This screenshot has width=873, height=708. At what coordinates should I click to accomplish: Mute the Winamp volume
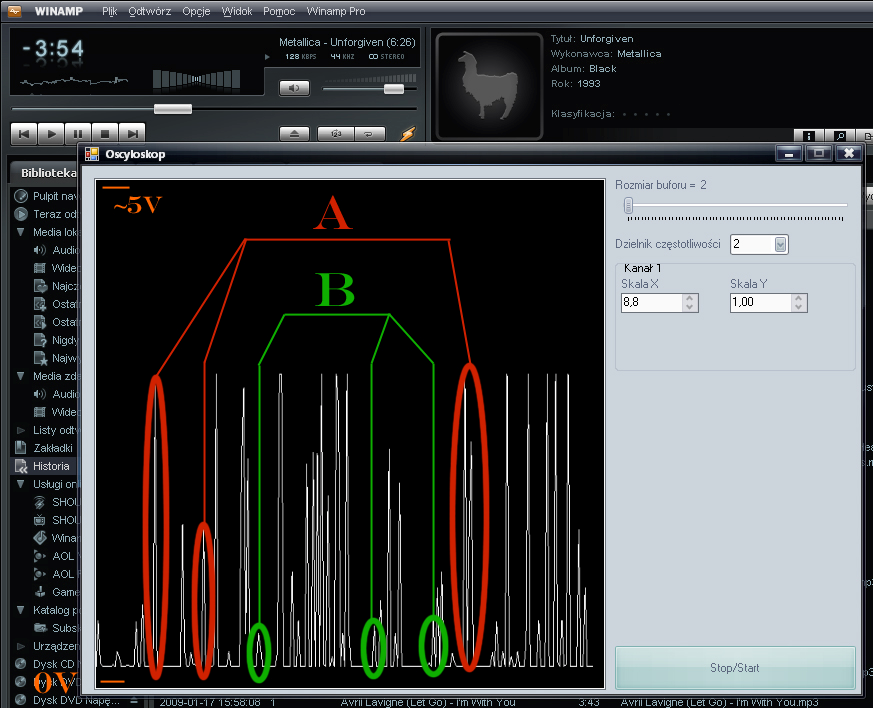tap(294, 88)
